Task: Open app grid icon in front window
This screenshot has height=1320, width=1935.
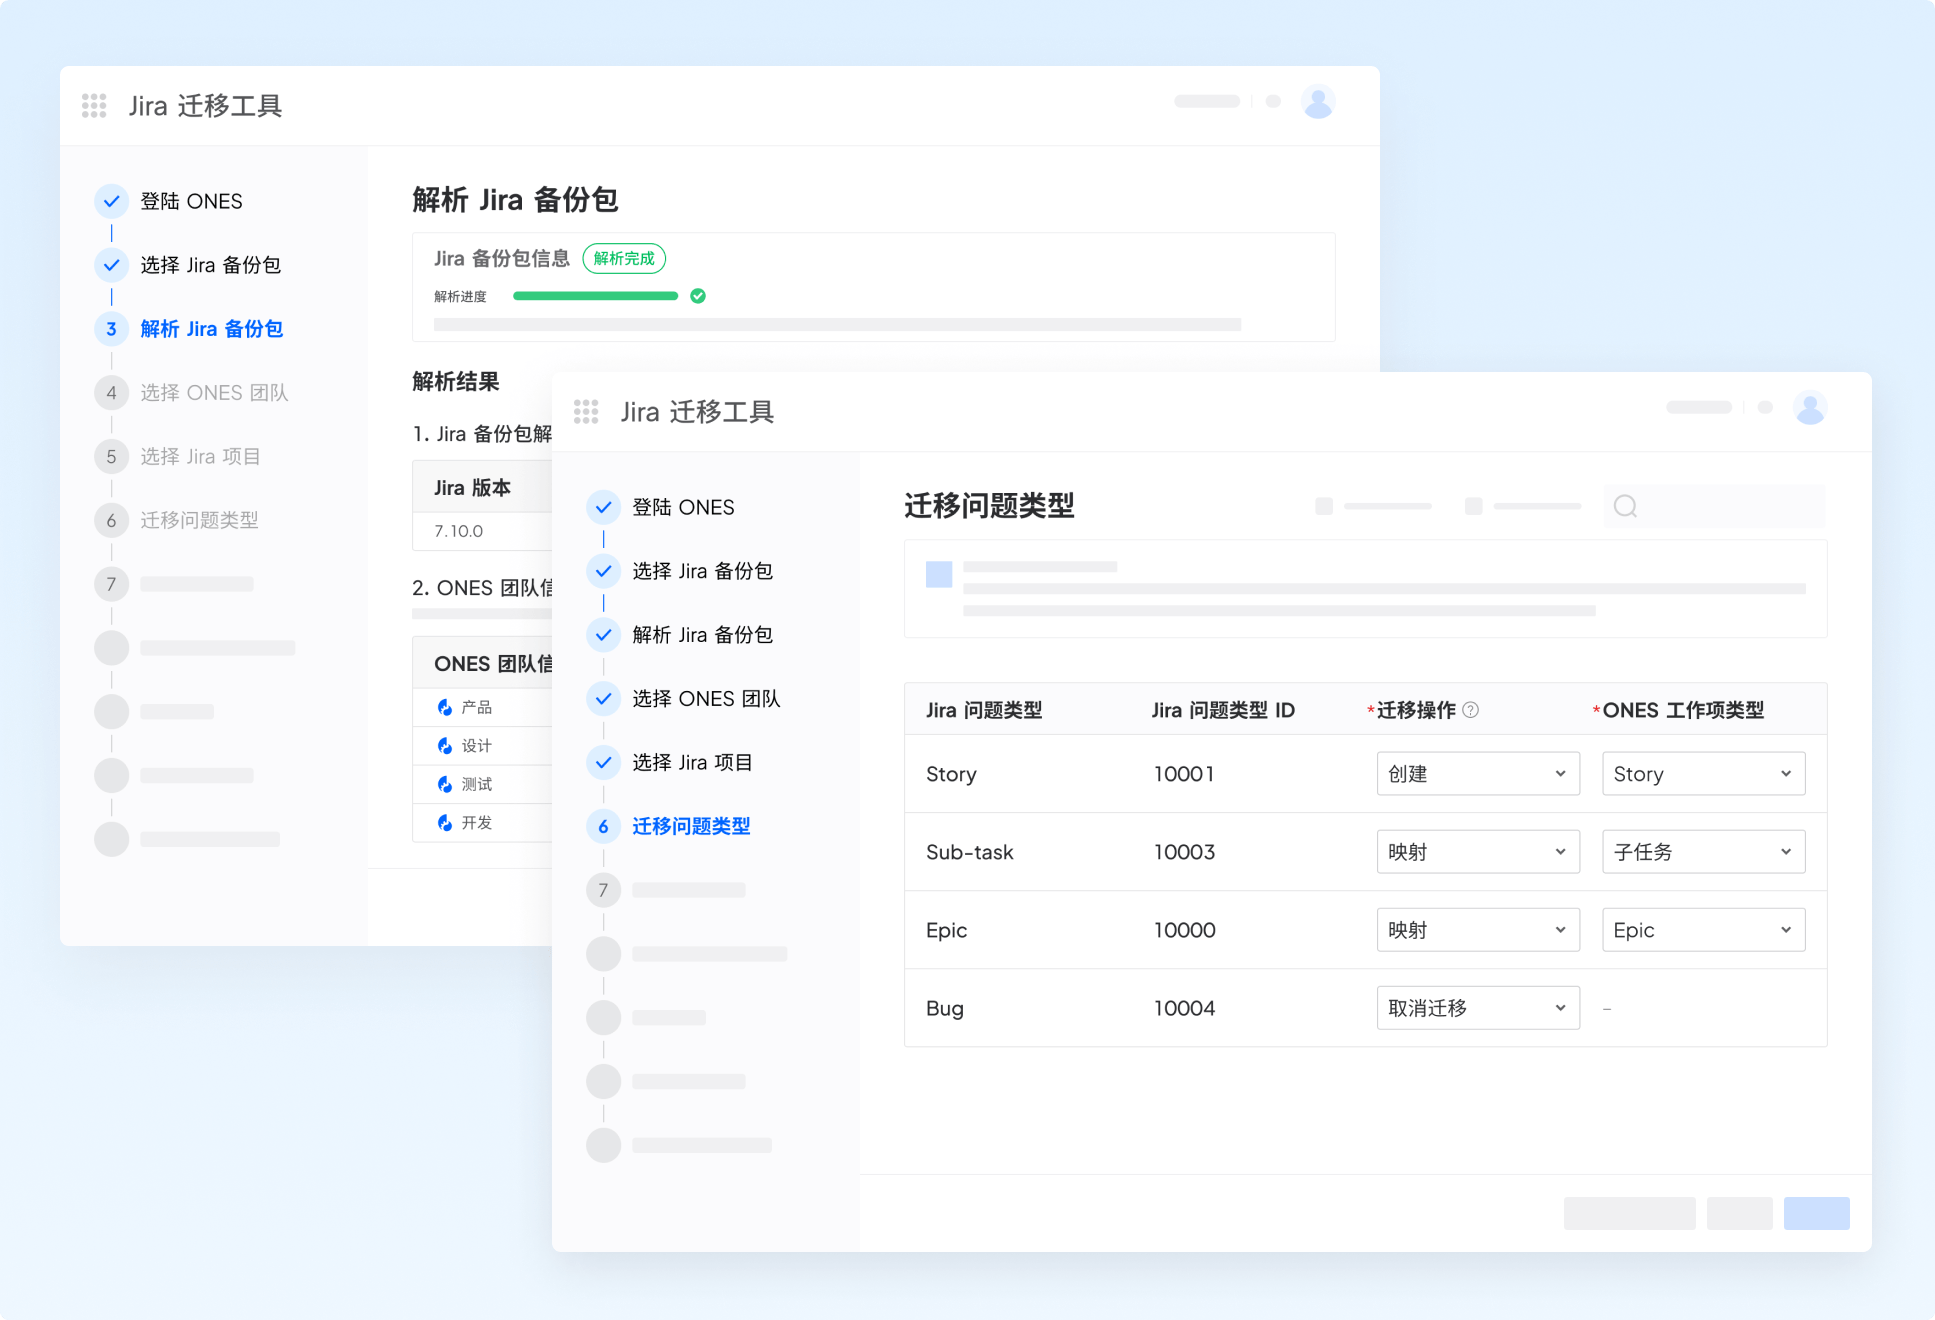Action: 586,411
